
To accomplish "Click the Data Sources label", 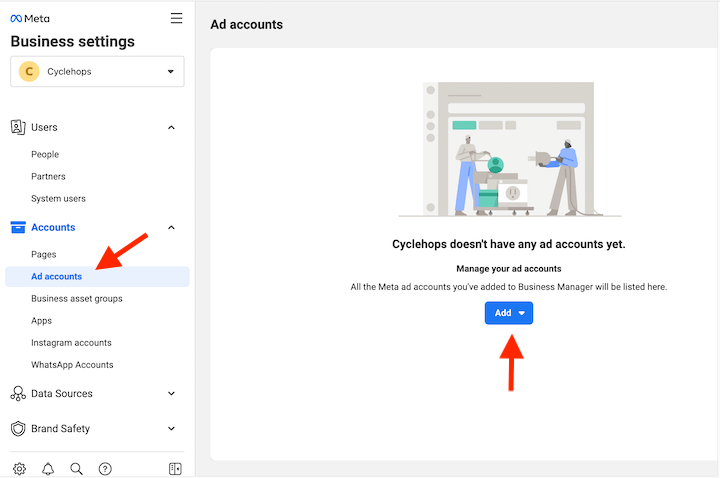I will pyautogui.click(x=62, y=394).
